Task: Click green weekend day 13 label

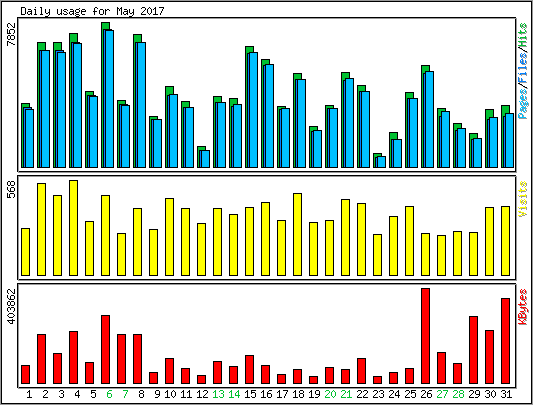Action: coord(218,394)
